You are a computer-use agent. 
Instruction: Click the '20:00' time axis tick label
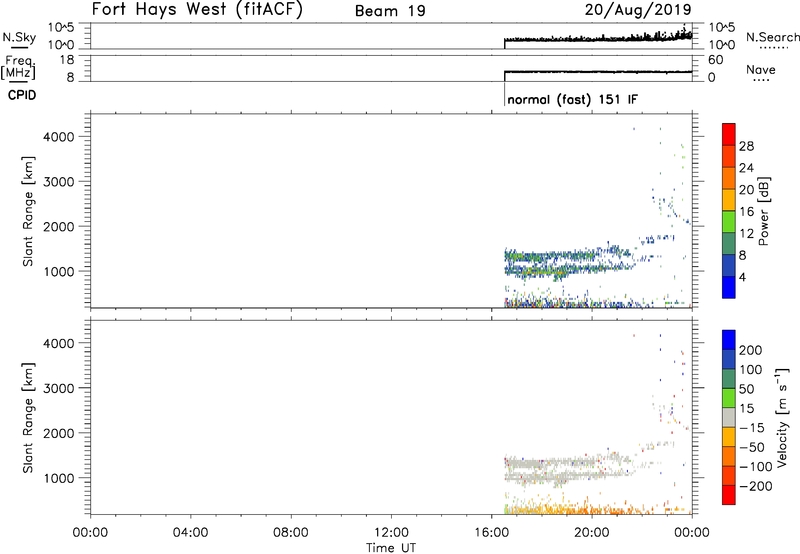[x=591, y=533]
